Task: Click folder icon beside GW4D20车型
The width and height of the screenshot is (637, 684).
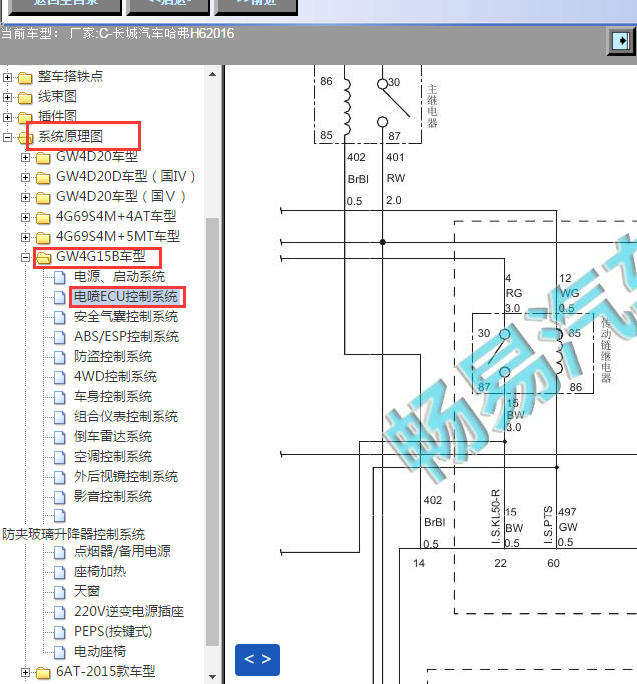Action: click(43, 158)
